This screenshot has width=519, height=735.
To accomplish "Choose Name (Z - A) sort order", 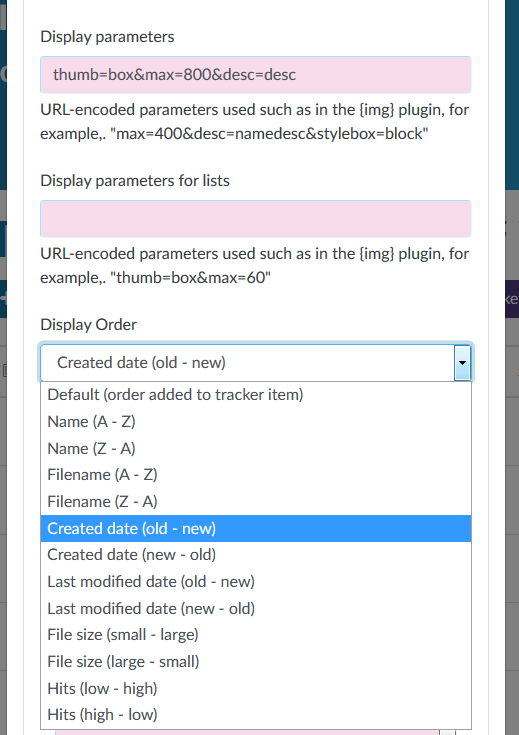I will click(x=256, y=449).
